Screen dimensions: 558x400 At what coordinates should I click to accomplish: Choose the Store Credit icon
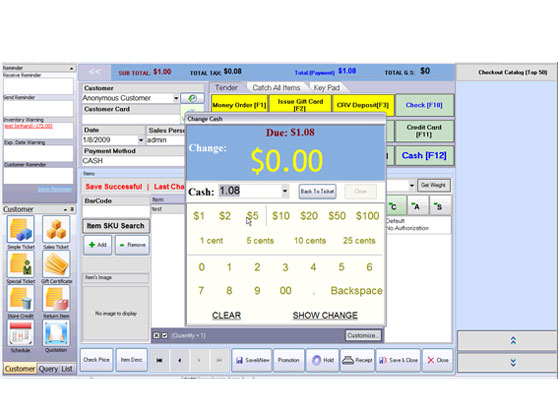21,298
